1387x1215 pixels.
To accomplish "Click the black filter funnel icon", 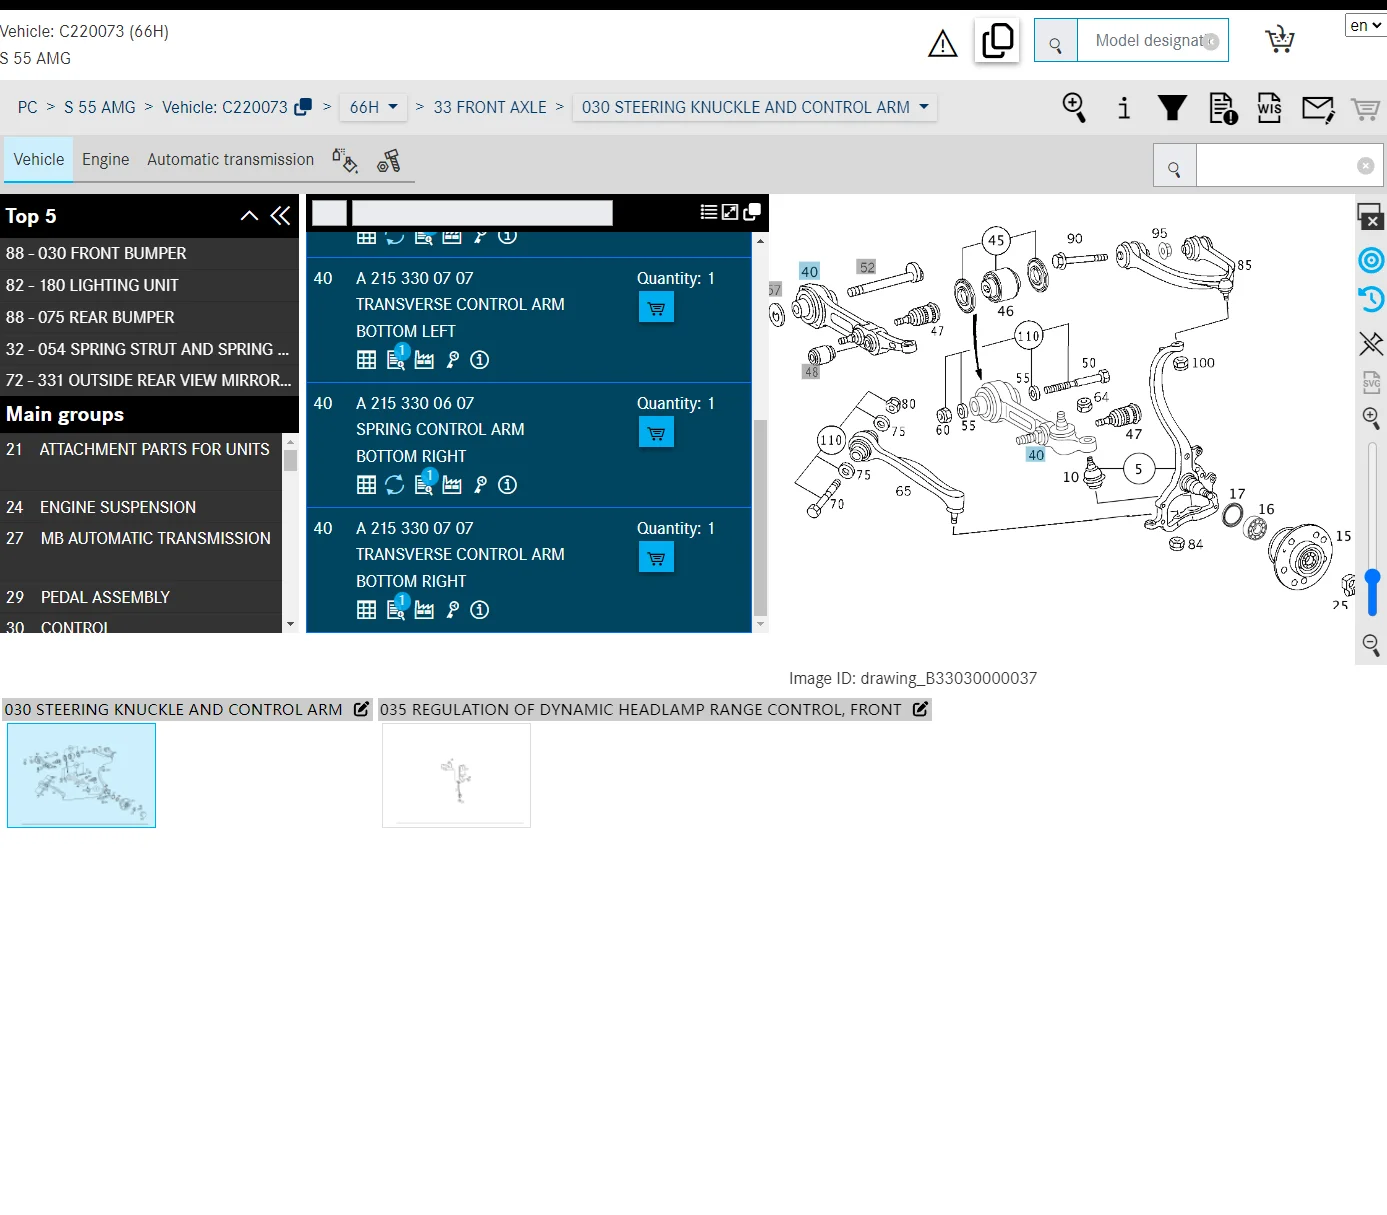I will pos(1172,107).
